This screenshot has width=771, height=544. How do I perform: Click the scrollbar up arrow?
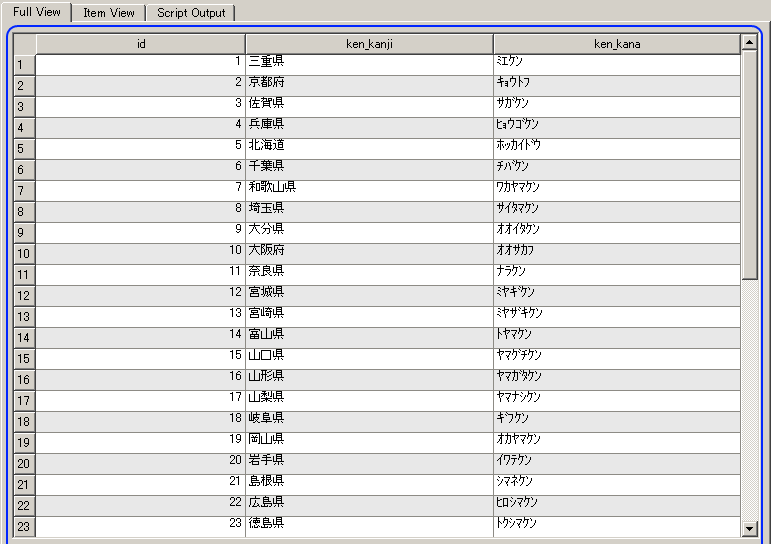click(x=749, y=42)
